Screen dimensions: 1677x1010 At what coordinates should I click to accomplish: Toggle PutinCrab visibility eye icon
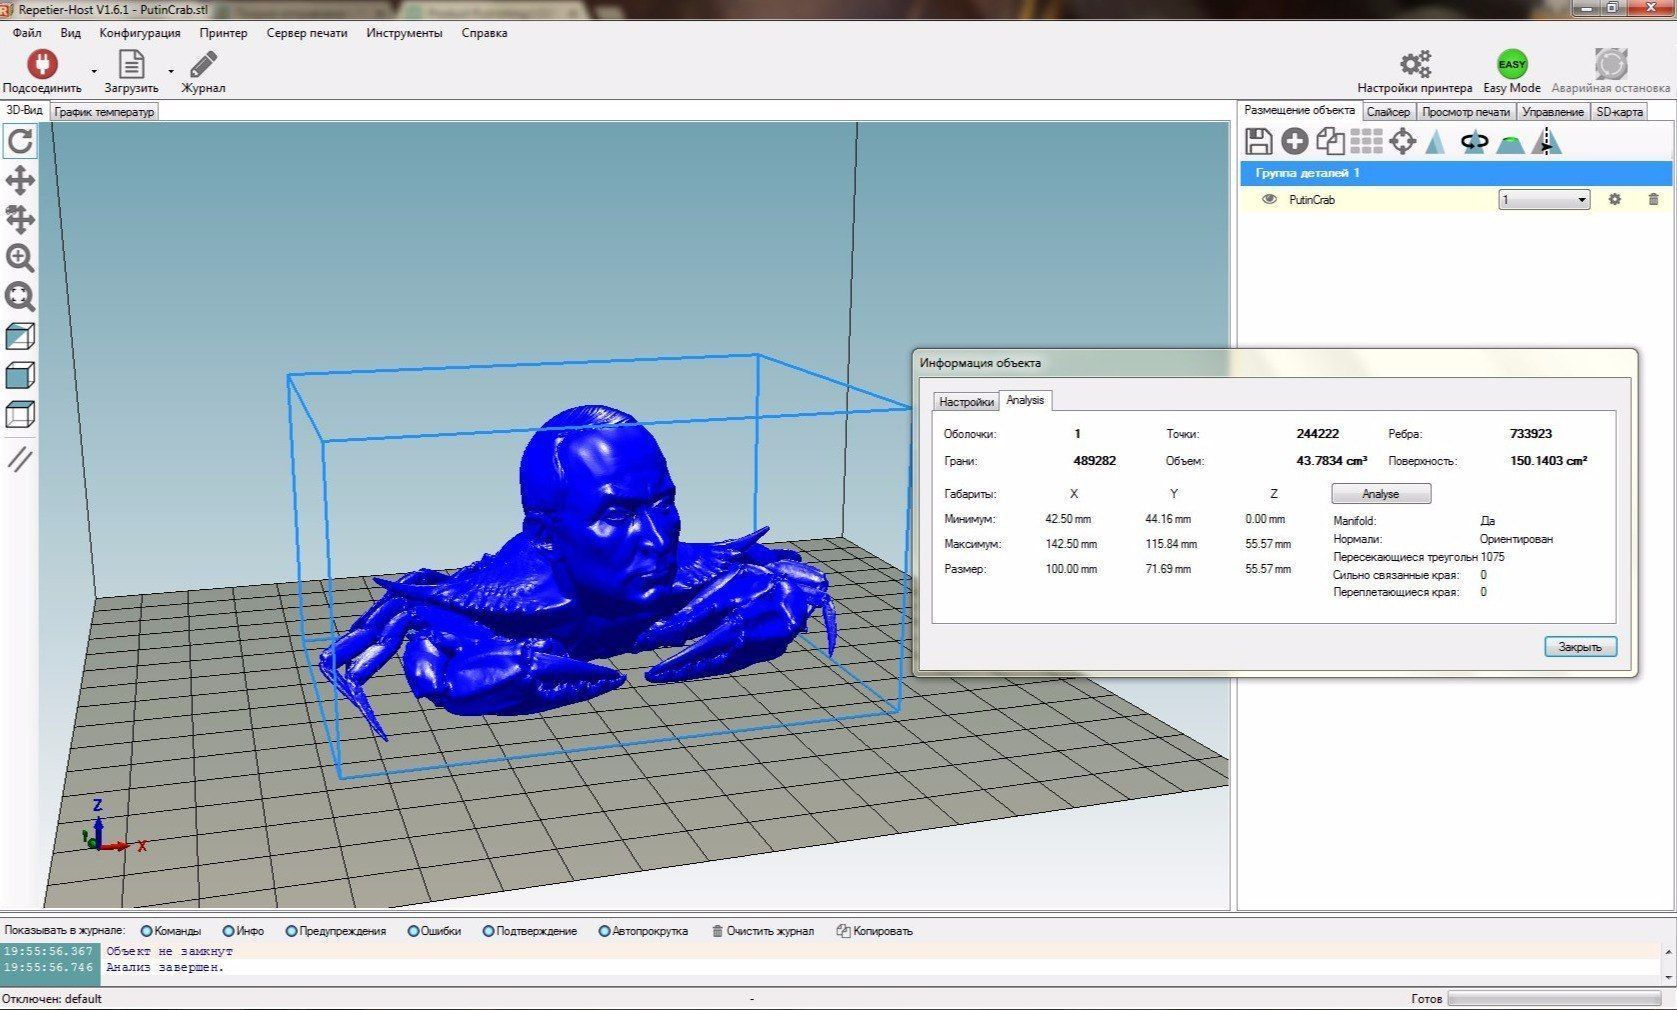click(x=1269, y=199)
